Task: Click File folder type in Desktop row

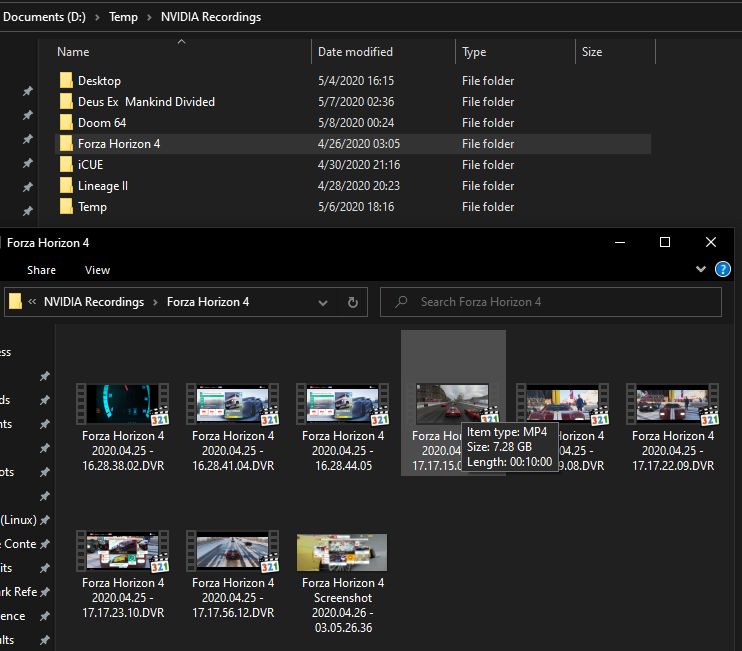Action: pos(488,81)
